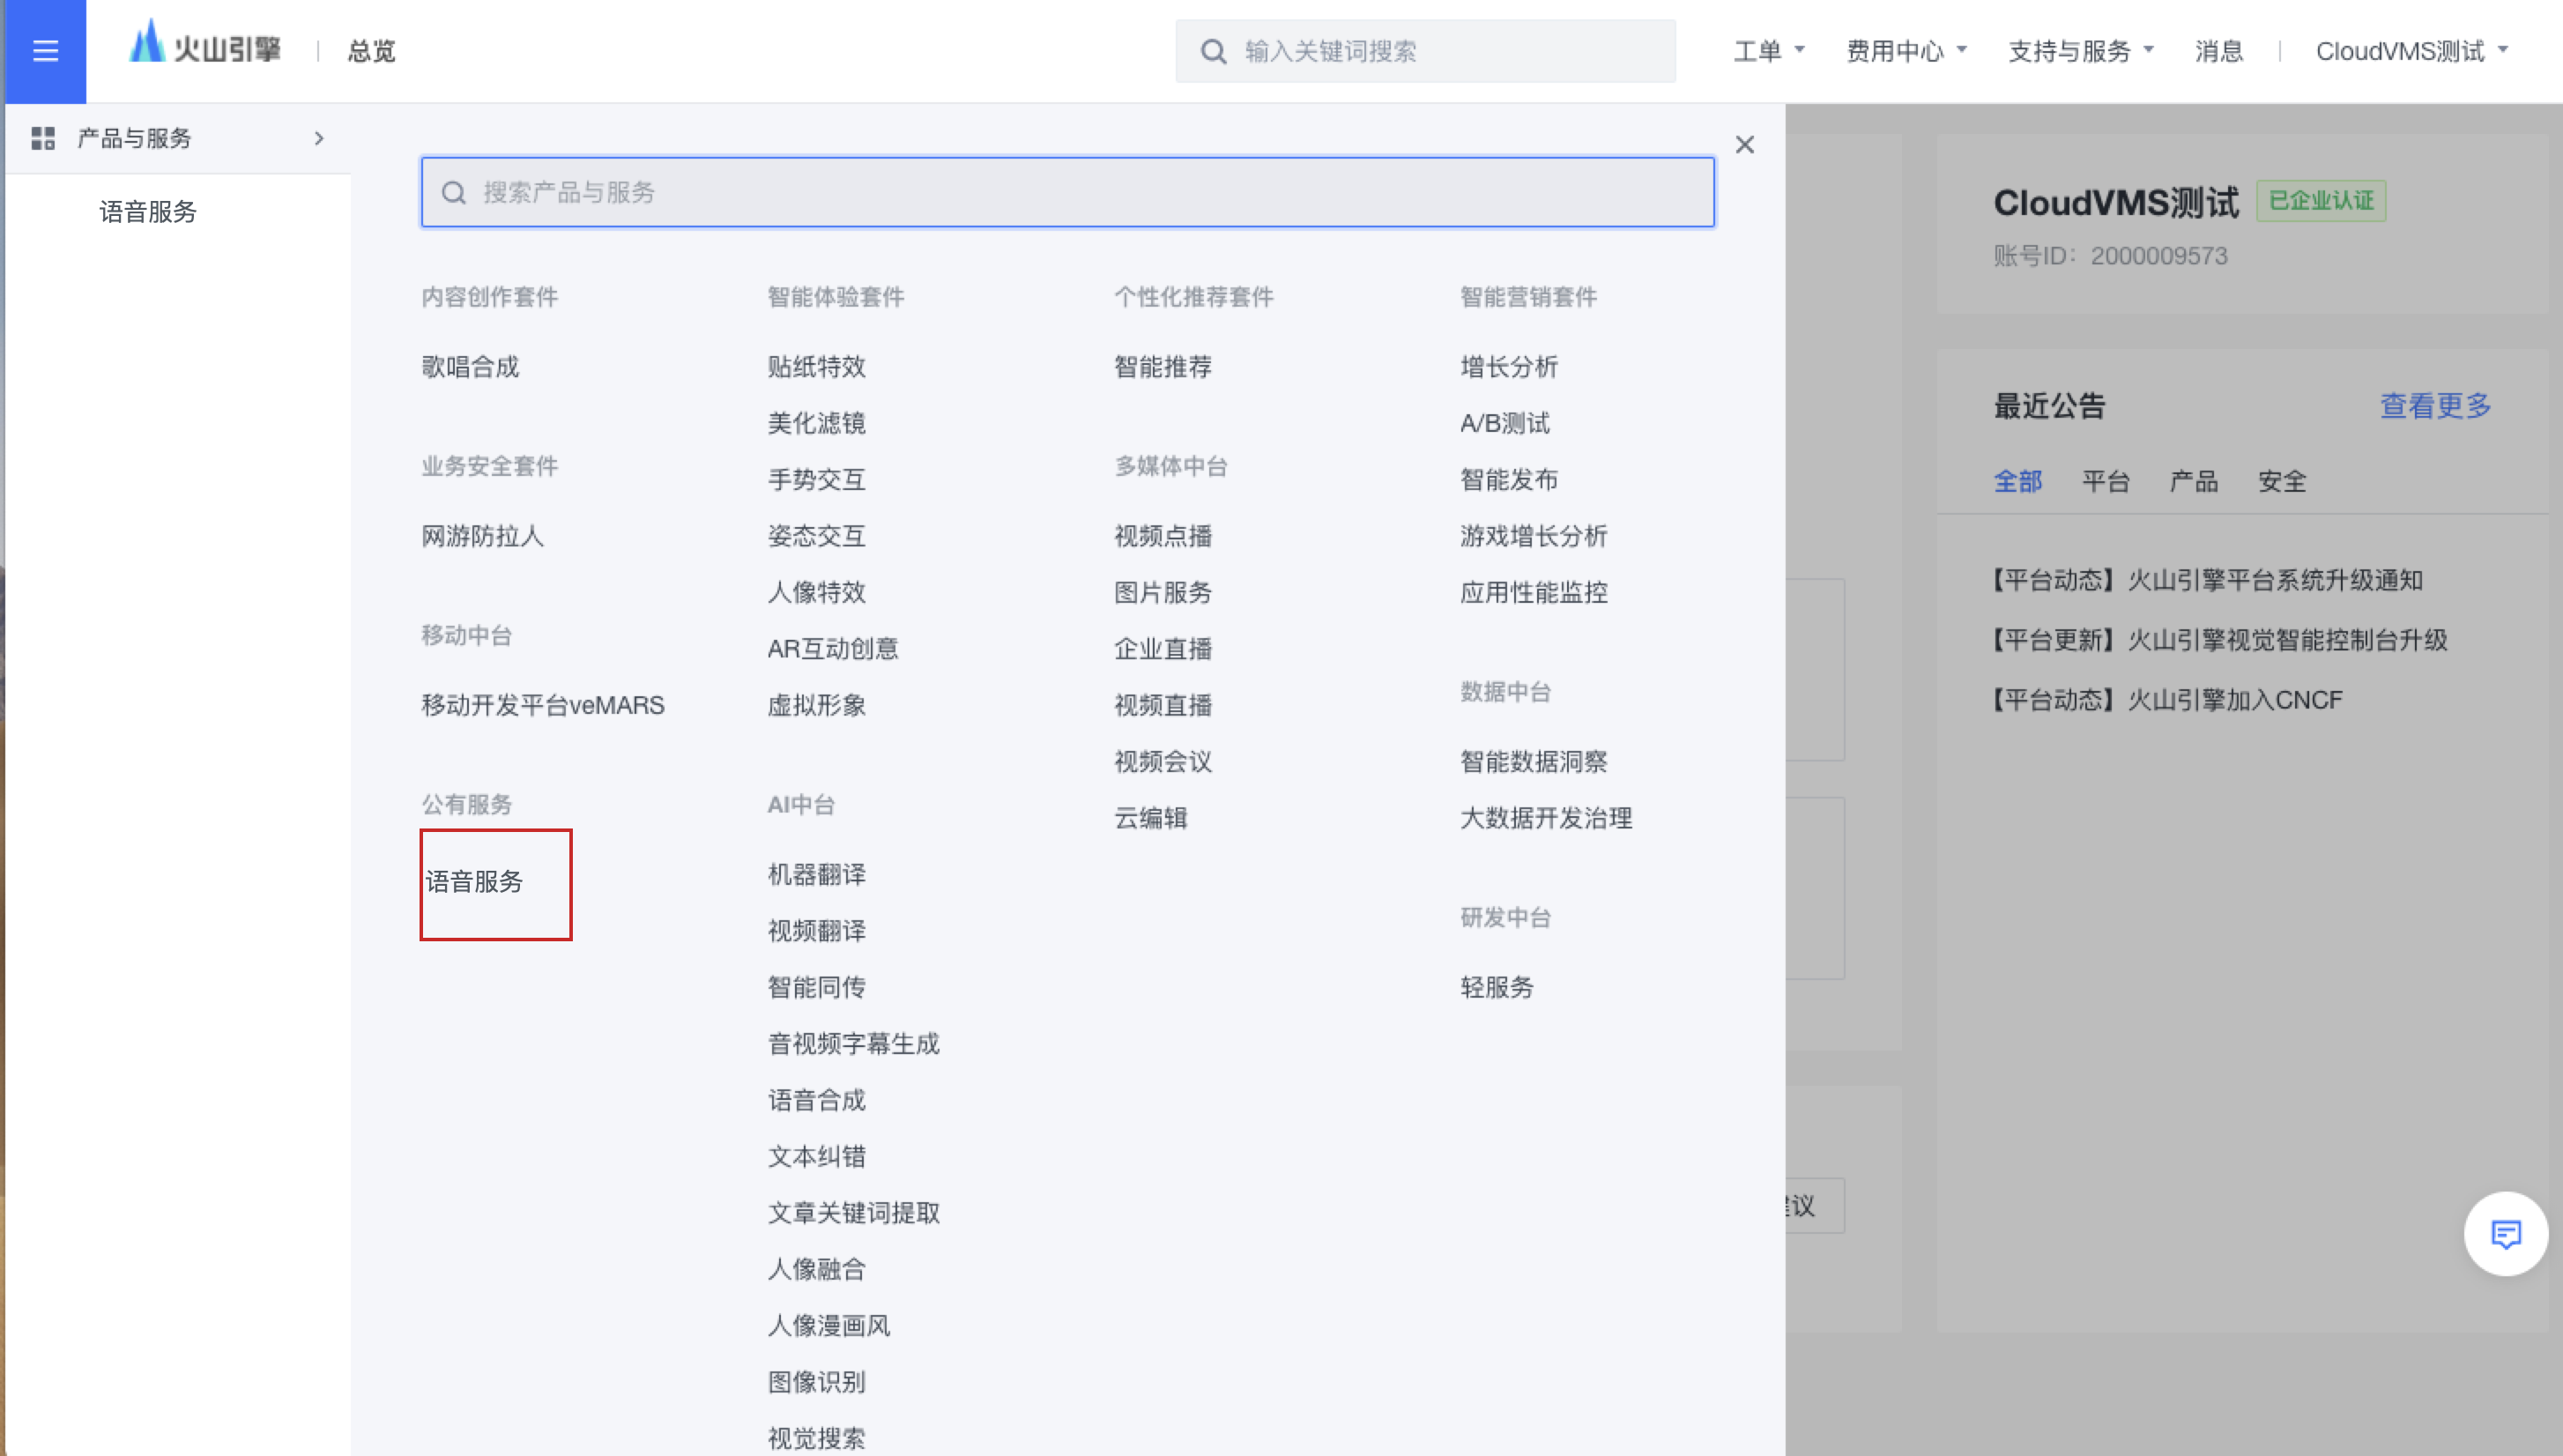This screenshot has height=1456, width=2563.
Task: Open 火山引擎平台系统升级通知 announcement
Action: pos(2207,580)
